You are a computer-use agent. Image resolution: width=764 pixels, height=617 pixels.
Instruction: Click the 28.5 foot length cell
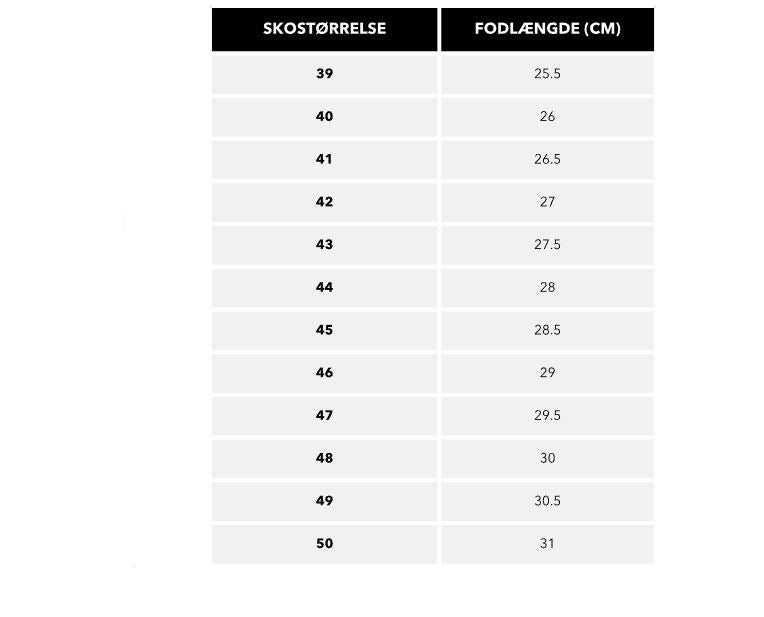[547, 330]
